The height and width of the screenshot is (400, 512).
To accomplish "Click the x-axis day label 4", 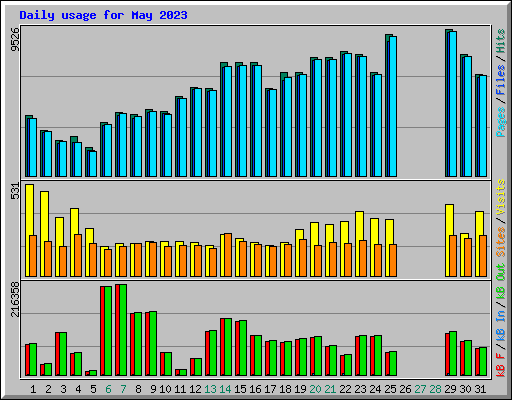I will click(x=78, y=389).
